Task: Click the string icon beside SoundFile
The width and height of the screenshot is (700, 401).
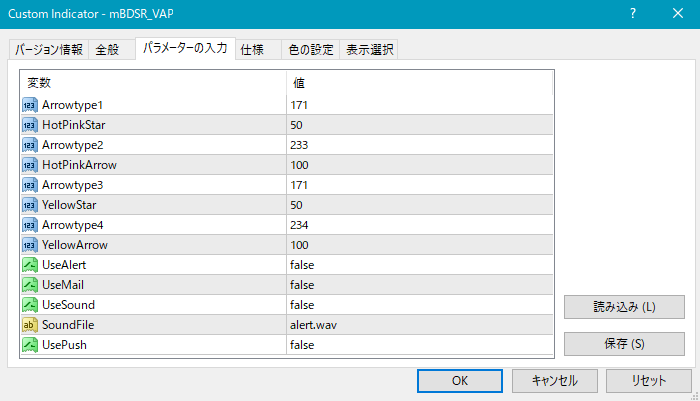Action: point(29,325)
